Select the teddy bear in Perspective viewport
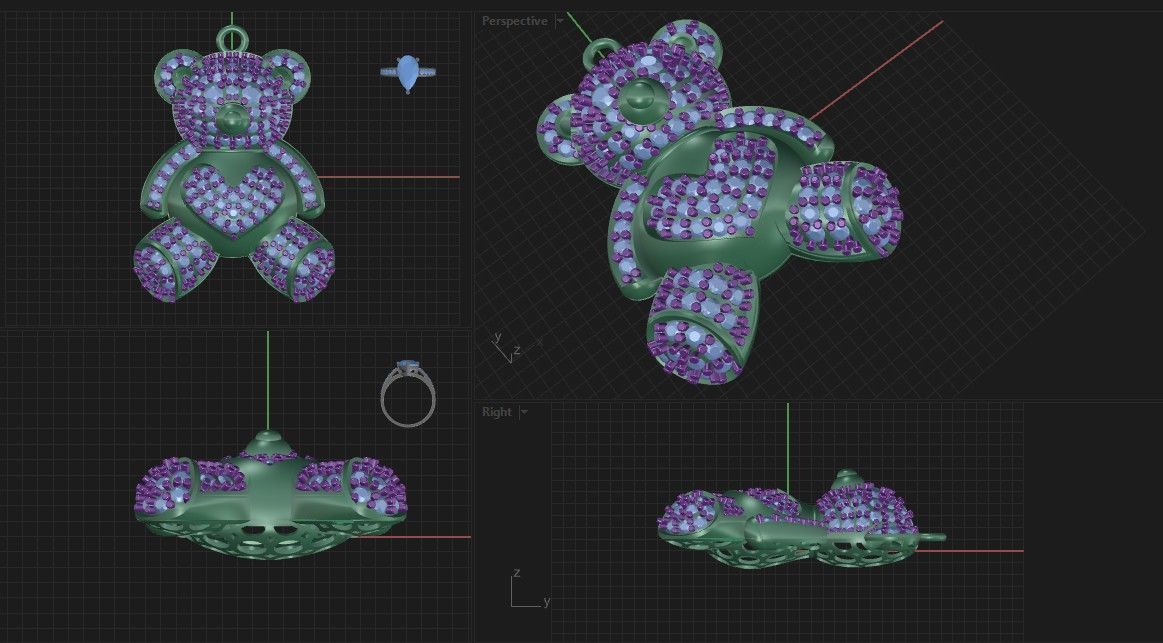The height and width of the screenshot is (643, 1163). 718,200
